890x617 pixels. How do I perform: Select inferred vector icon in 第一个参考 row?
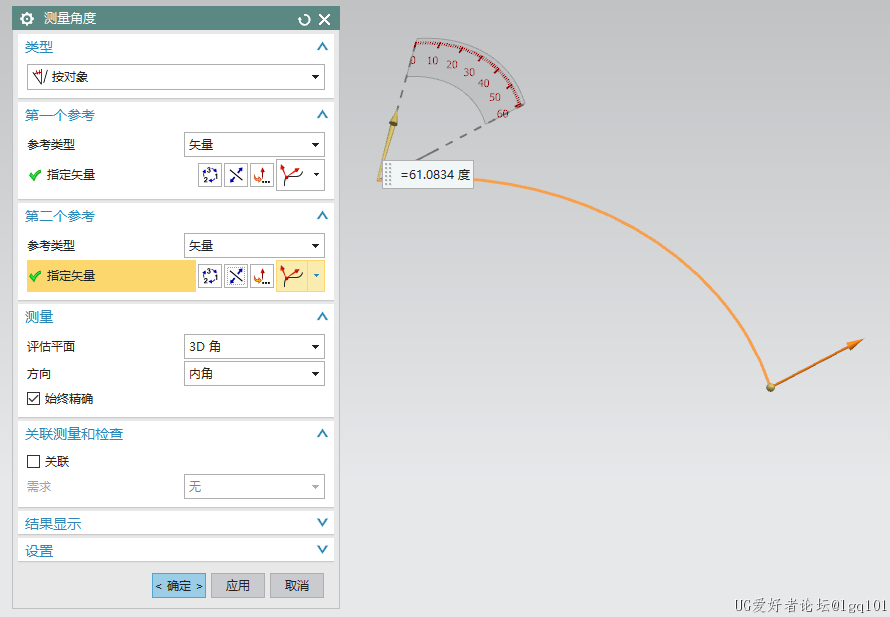pos(292,175)
